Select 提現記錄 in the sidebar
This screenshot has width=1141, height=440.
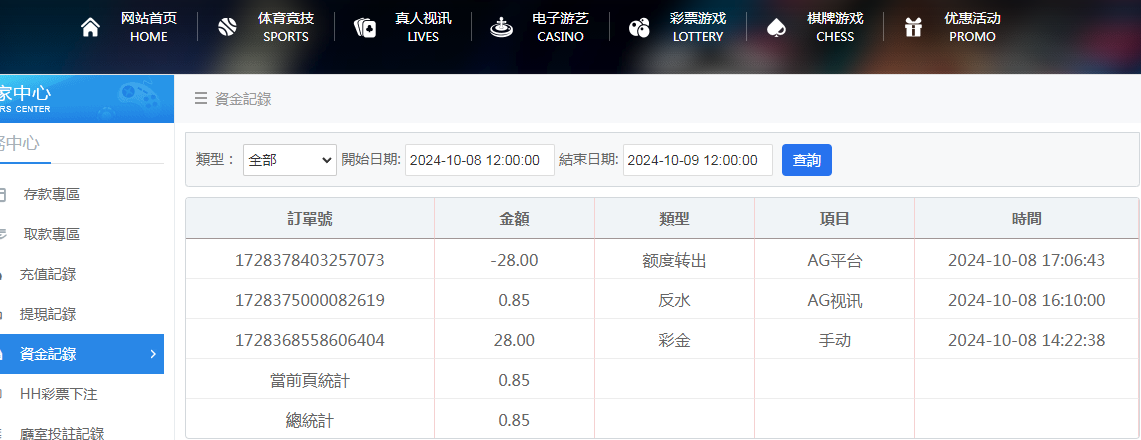(x=48, y=314)
